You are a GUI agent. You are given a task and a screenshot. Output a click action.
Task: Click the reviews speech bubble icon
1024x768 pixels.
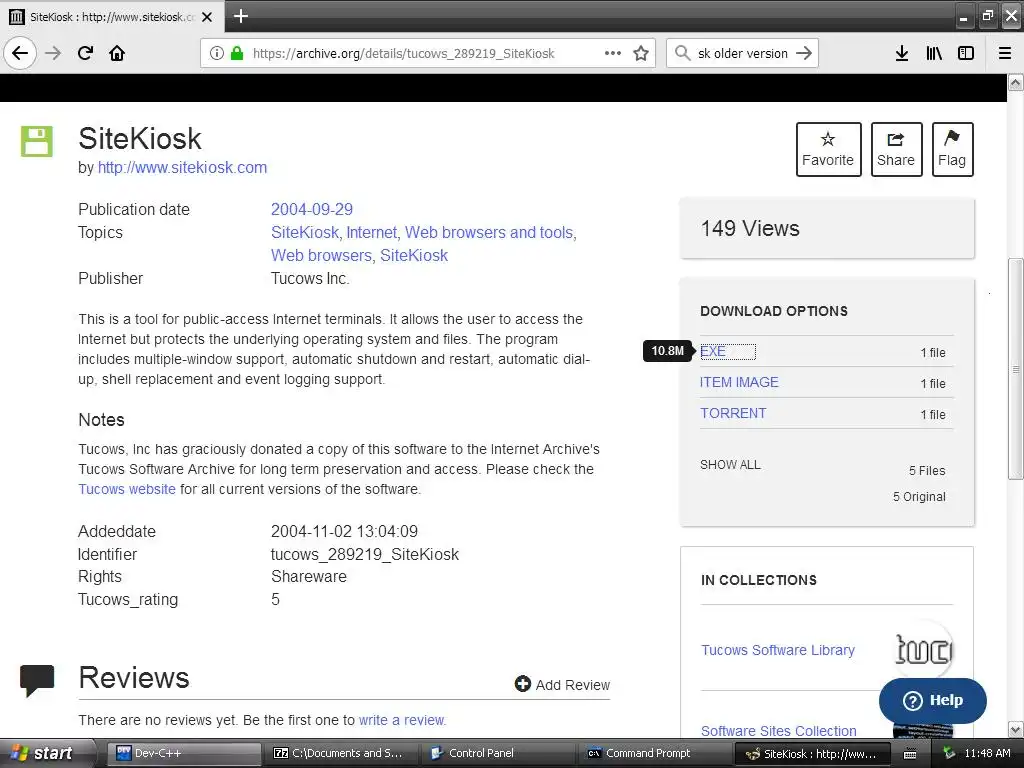[x=37, y=680]
